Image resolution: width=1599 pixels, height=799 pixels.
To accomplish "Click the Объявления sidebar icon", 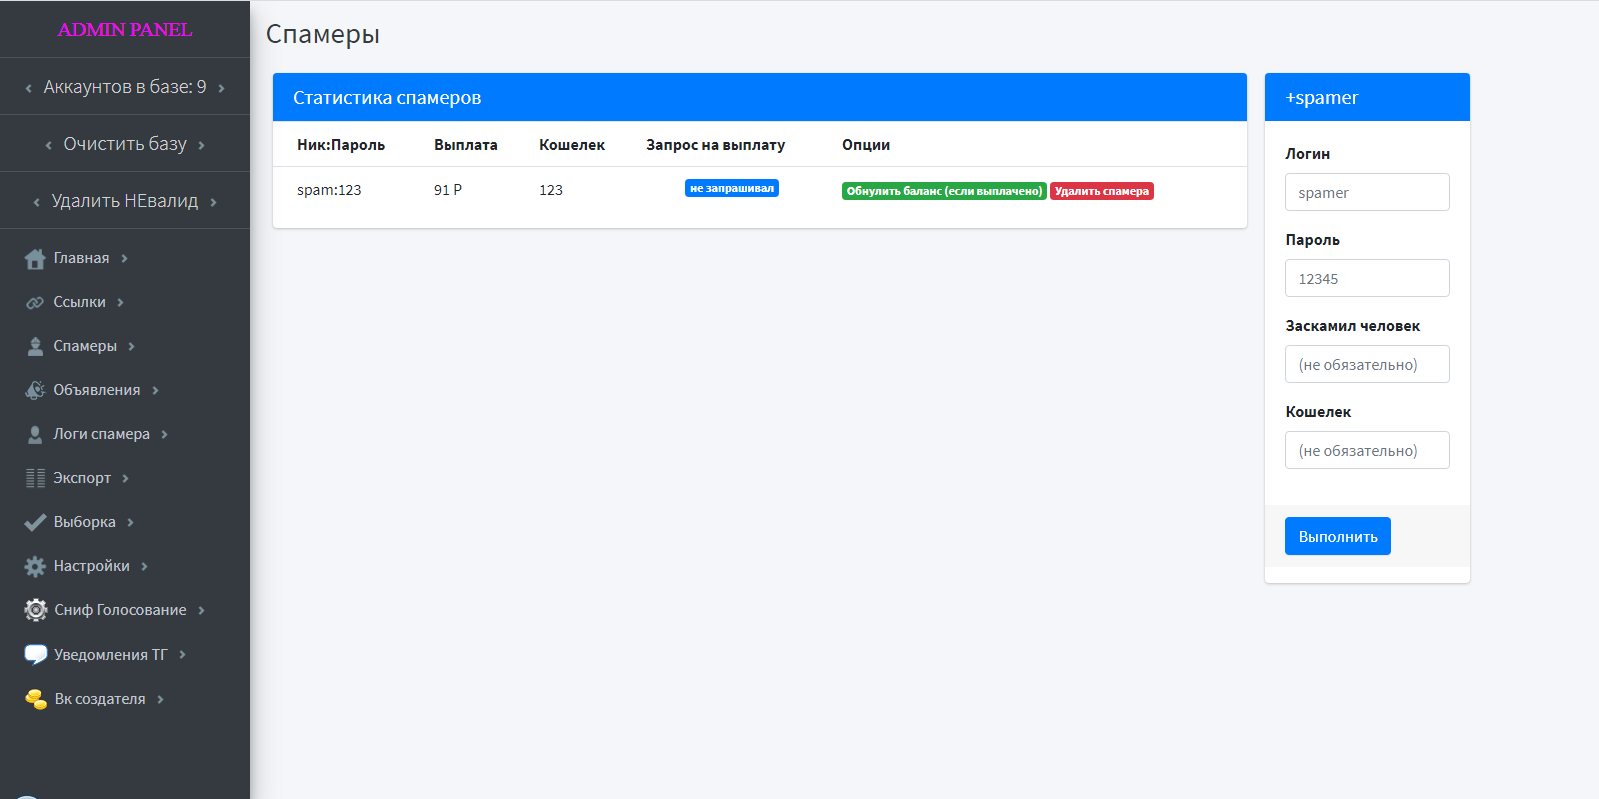I will [x=35, y=391].
